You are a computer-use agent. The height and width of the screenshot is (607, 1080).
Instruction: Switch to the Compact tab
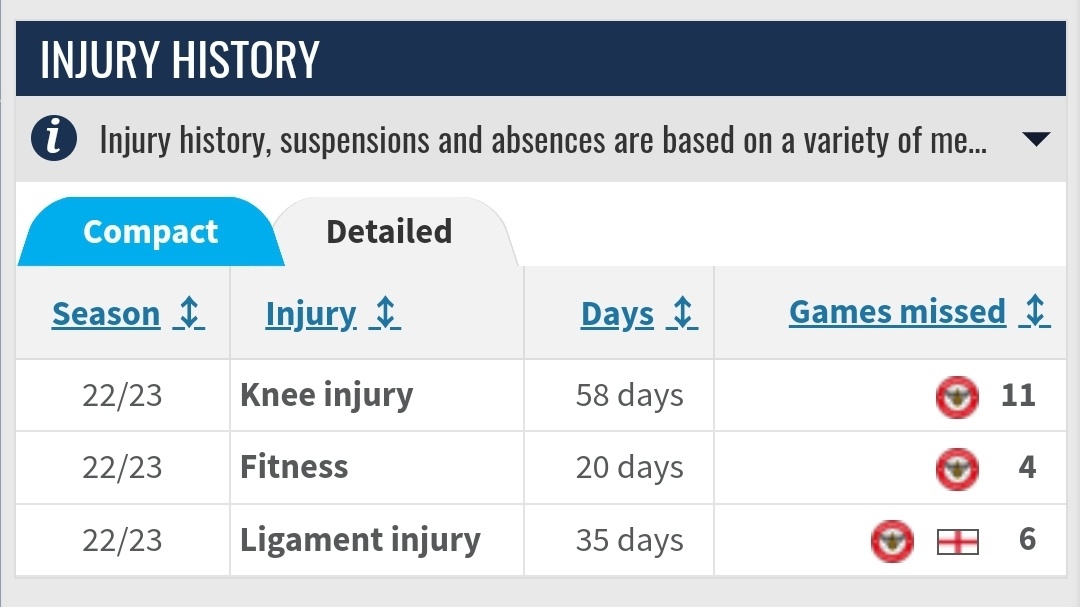[x=150, y=232]
